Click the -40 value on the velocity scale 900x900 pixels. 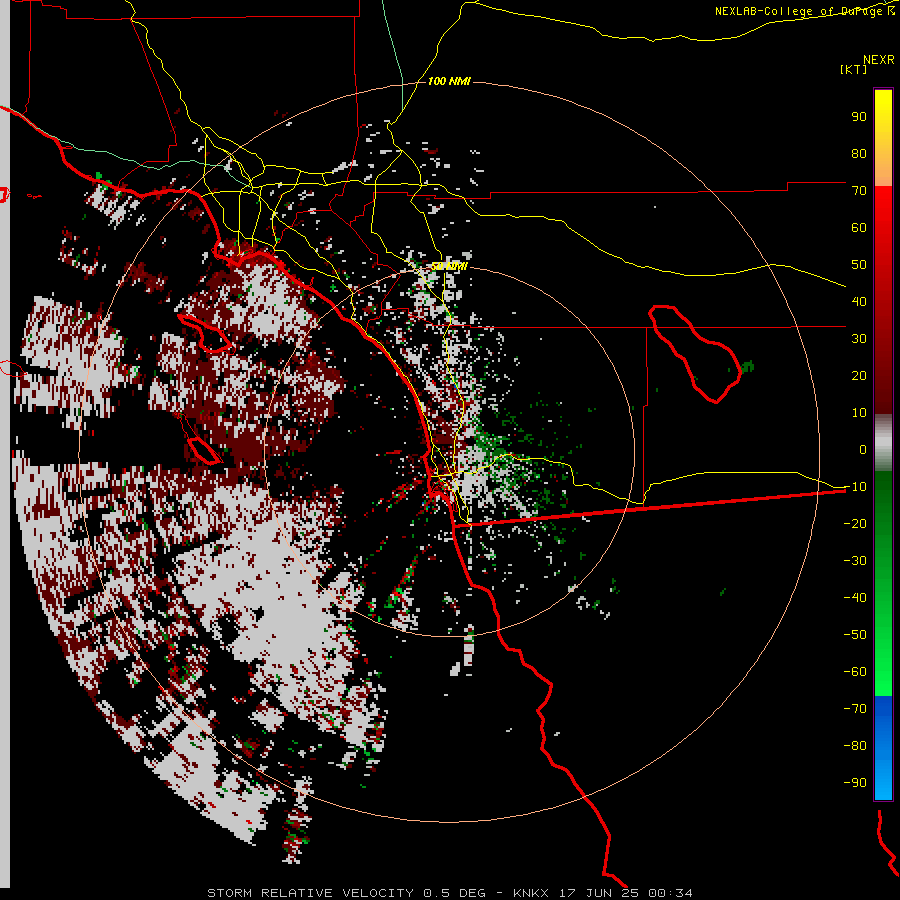855,598
